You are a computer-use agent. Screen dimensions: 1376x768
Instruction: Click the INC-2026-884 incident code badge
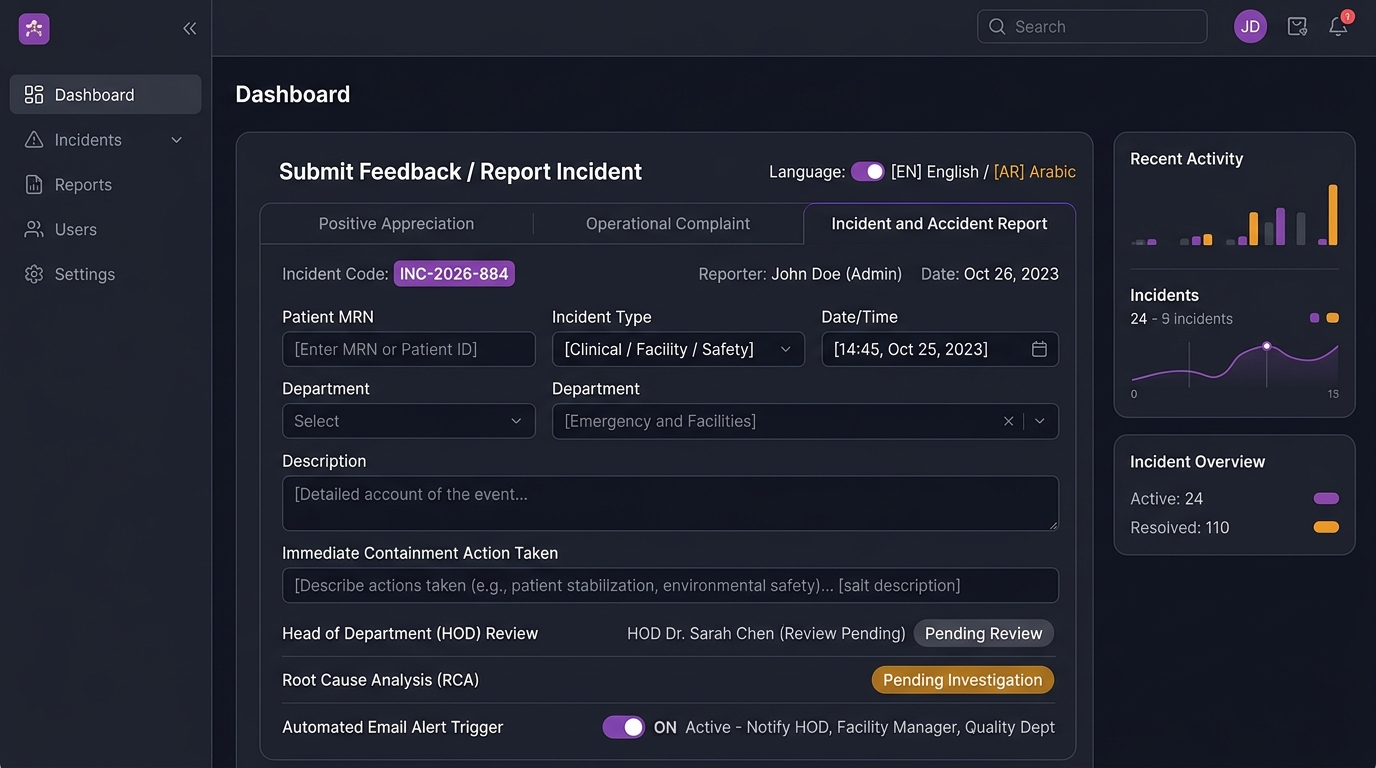tap(454, 274)
